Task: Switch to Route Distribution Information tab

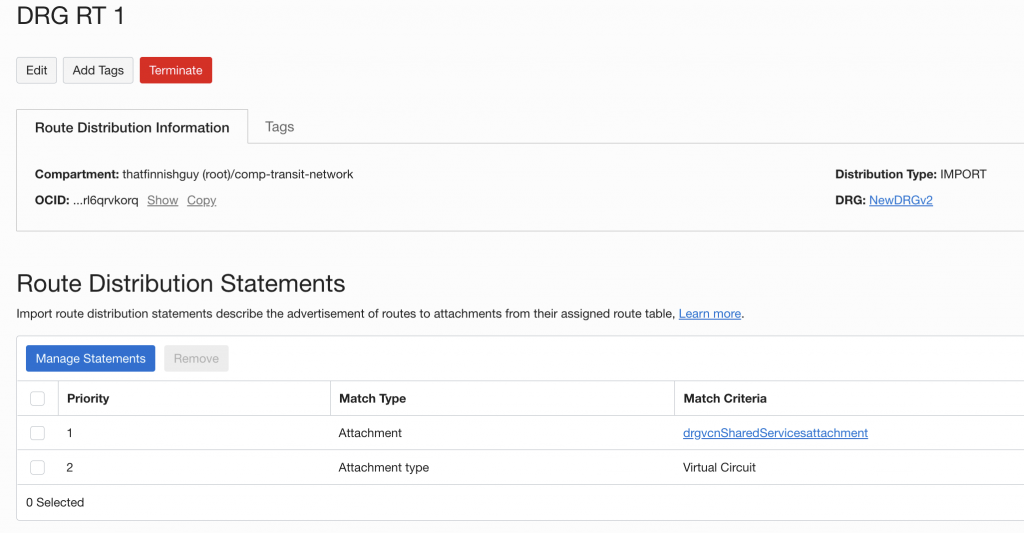Action: (x=132, y=127)
